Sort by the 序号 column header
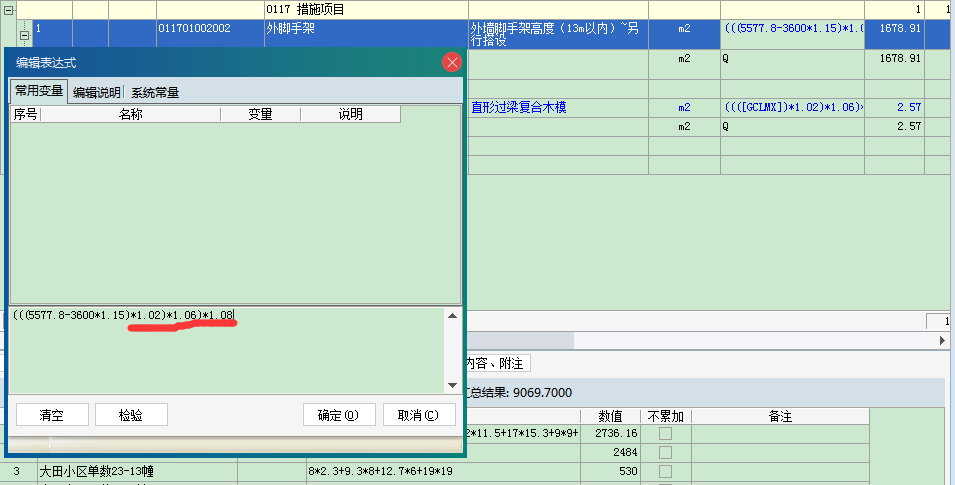The image size is (955, 485). [26, 114]
